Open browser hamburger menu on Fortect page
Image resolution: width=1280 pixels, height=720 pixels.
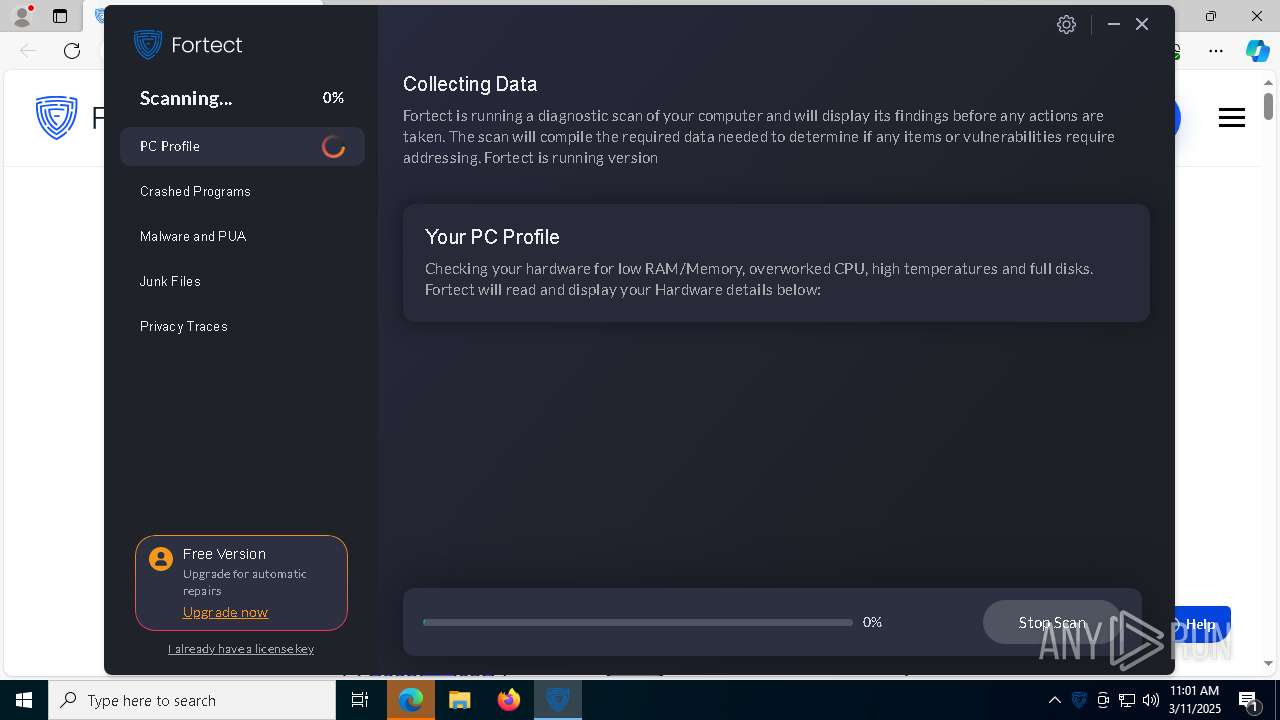point(1232,118)
